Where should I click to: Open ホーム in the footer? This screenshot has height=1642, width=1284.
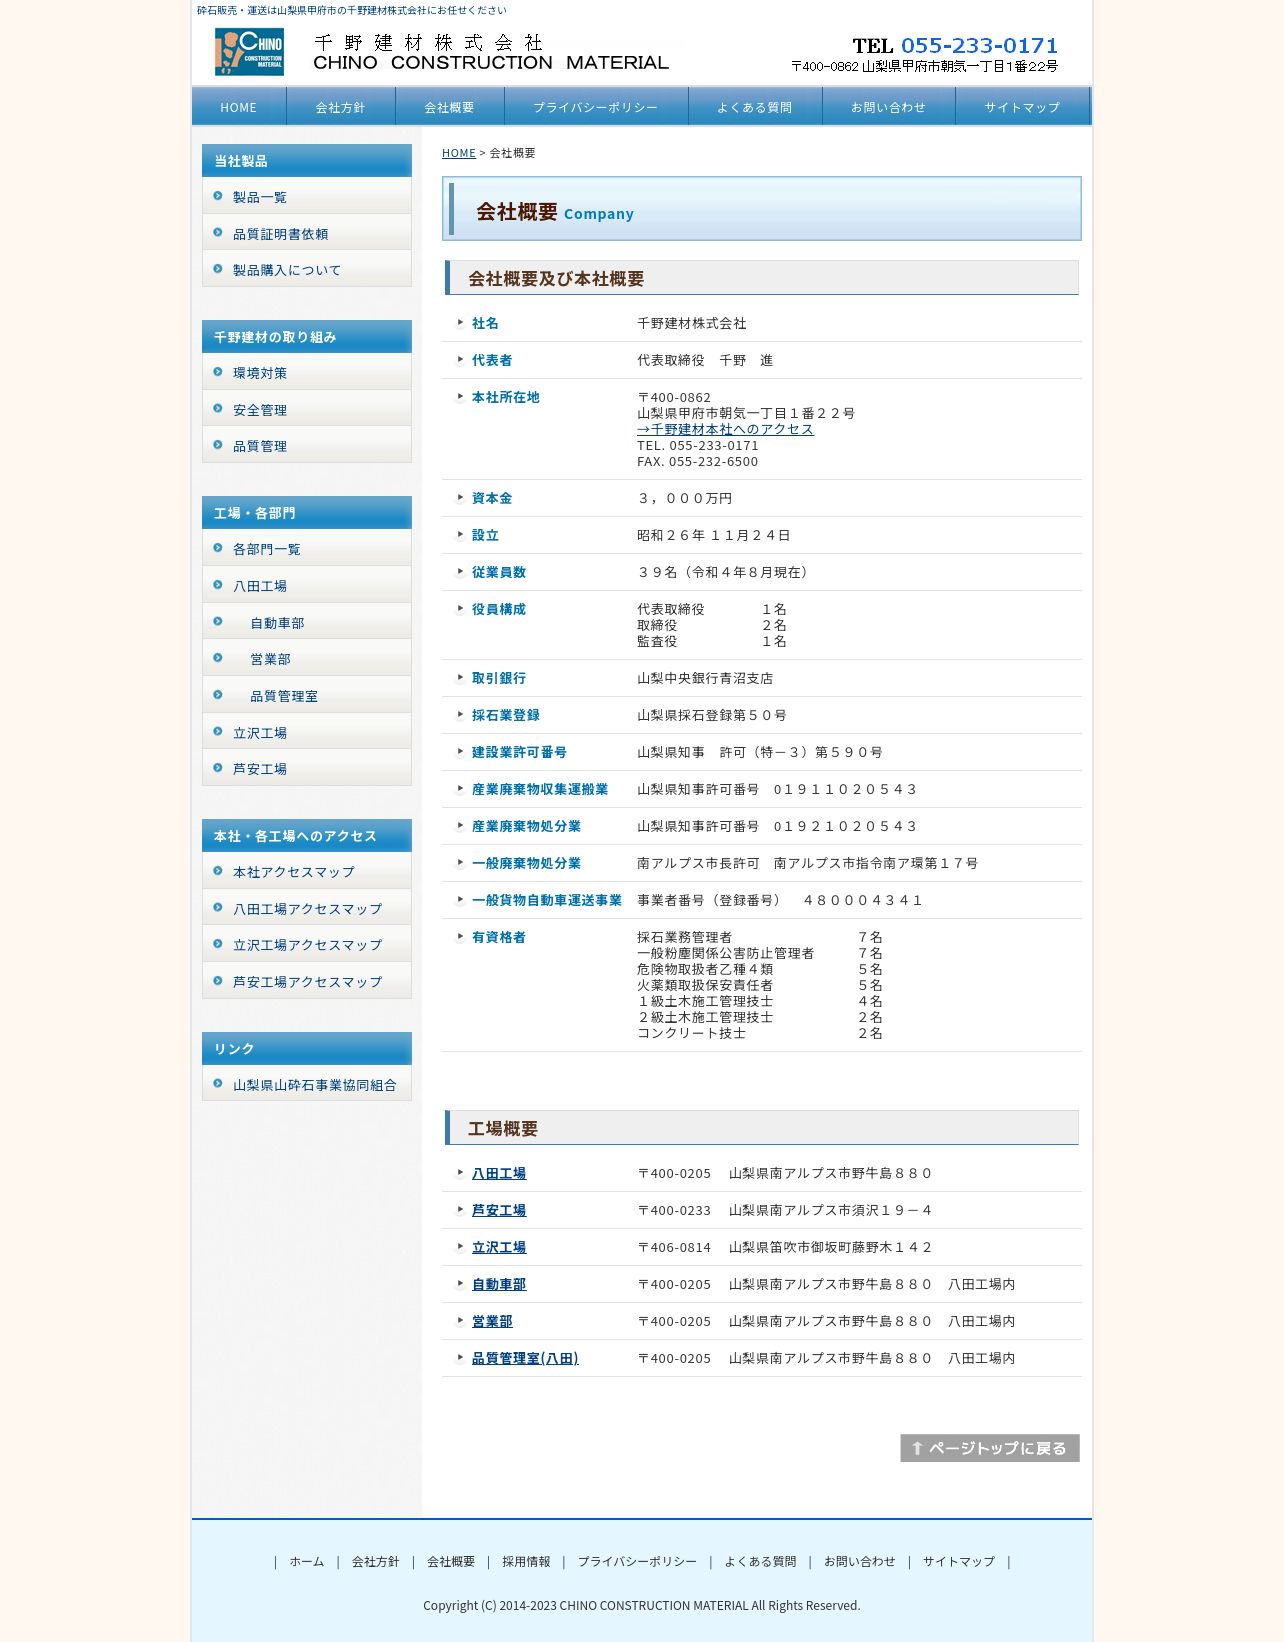[x=307, y=1561]
